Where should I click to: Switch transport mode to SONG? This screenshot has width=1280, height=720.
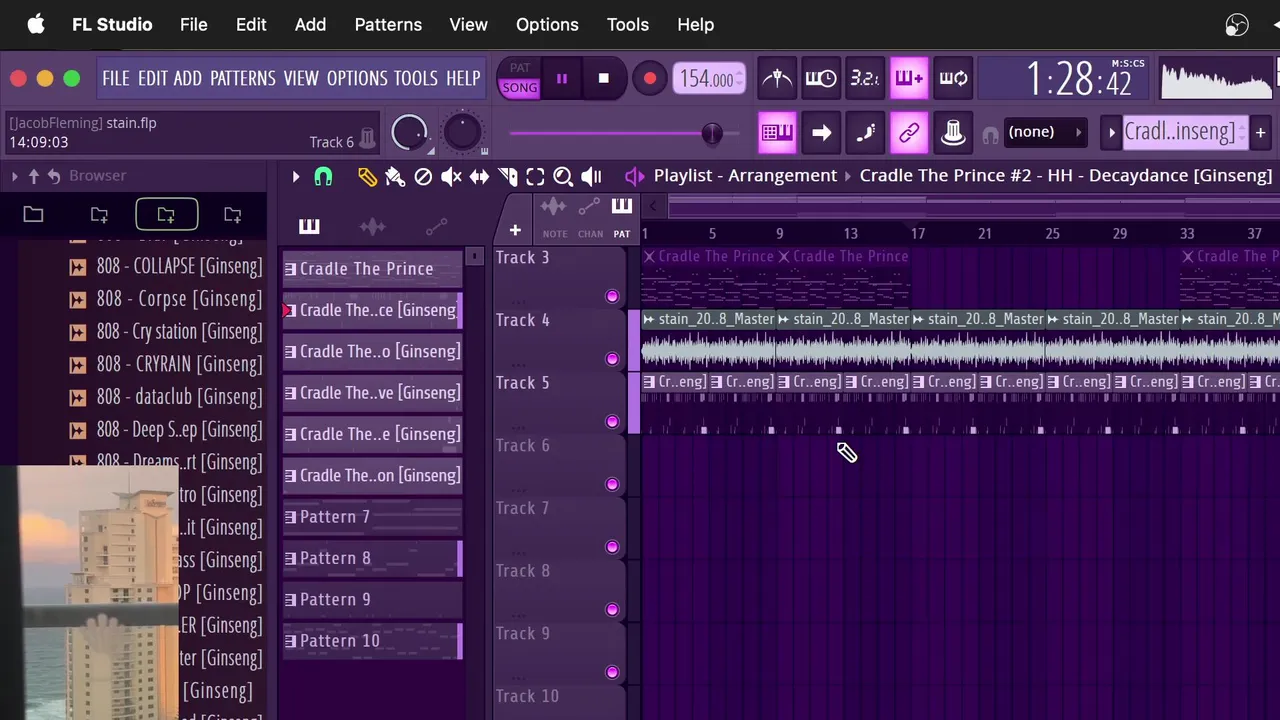[520, 88]
